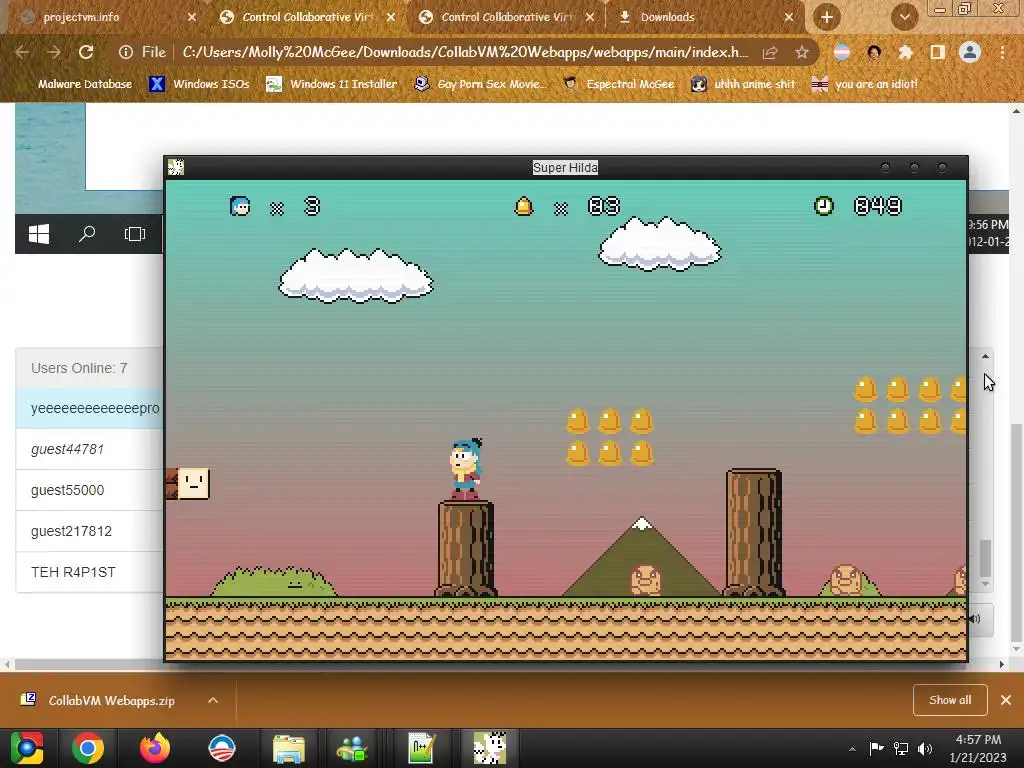Open the Action Center flag tray icon
This screenshot has width=1024, height=768.
[876, 748]
